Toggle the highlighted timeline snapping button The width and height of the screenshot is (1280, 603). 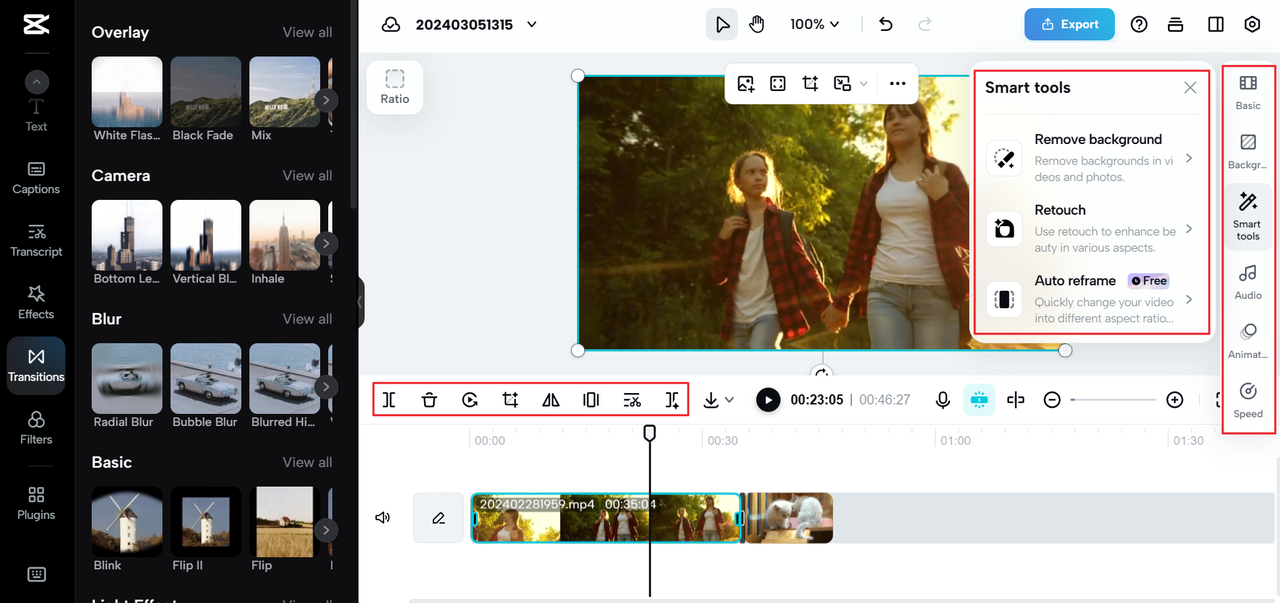[979, 400]
